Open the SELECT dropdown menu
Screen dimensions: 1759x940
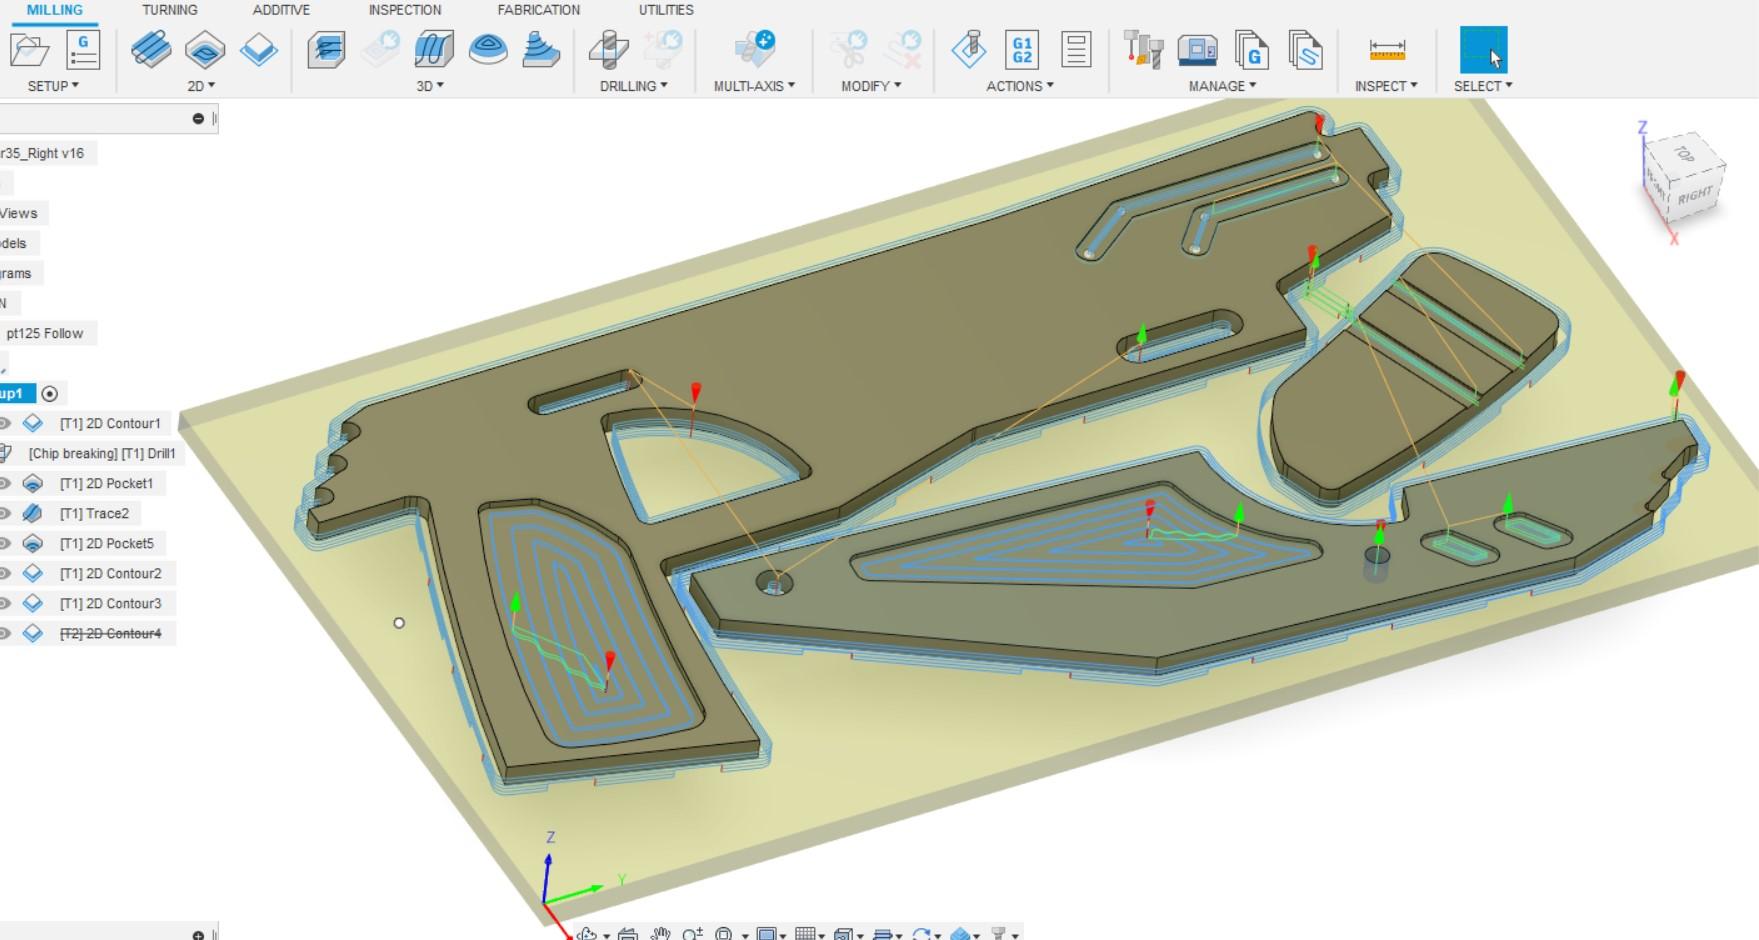point(1483,86)
